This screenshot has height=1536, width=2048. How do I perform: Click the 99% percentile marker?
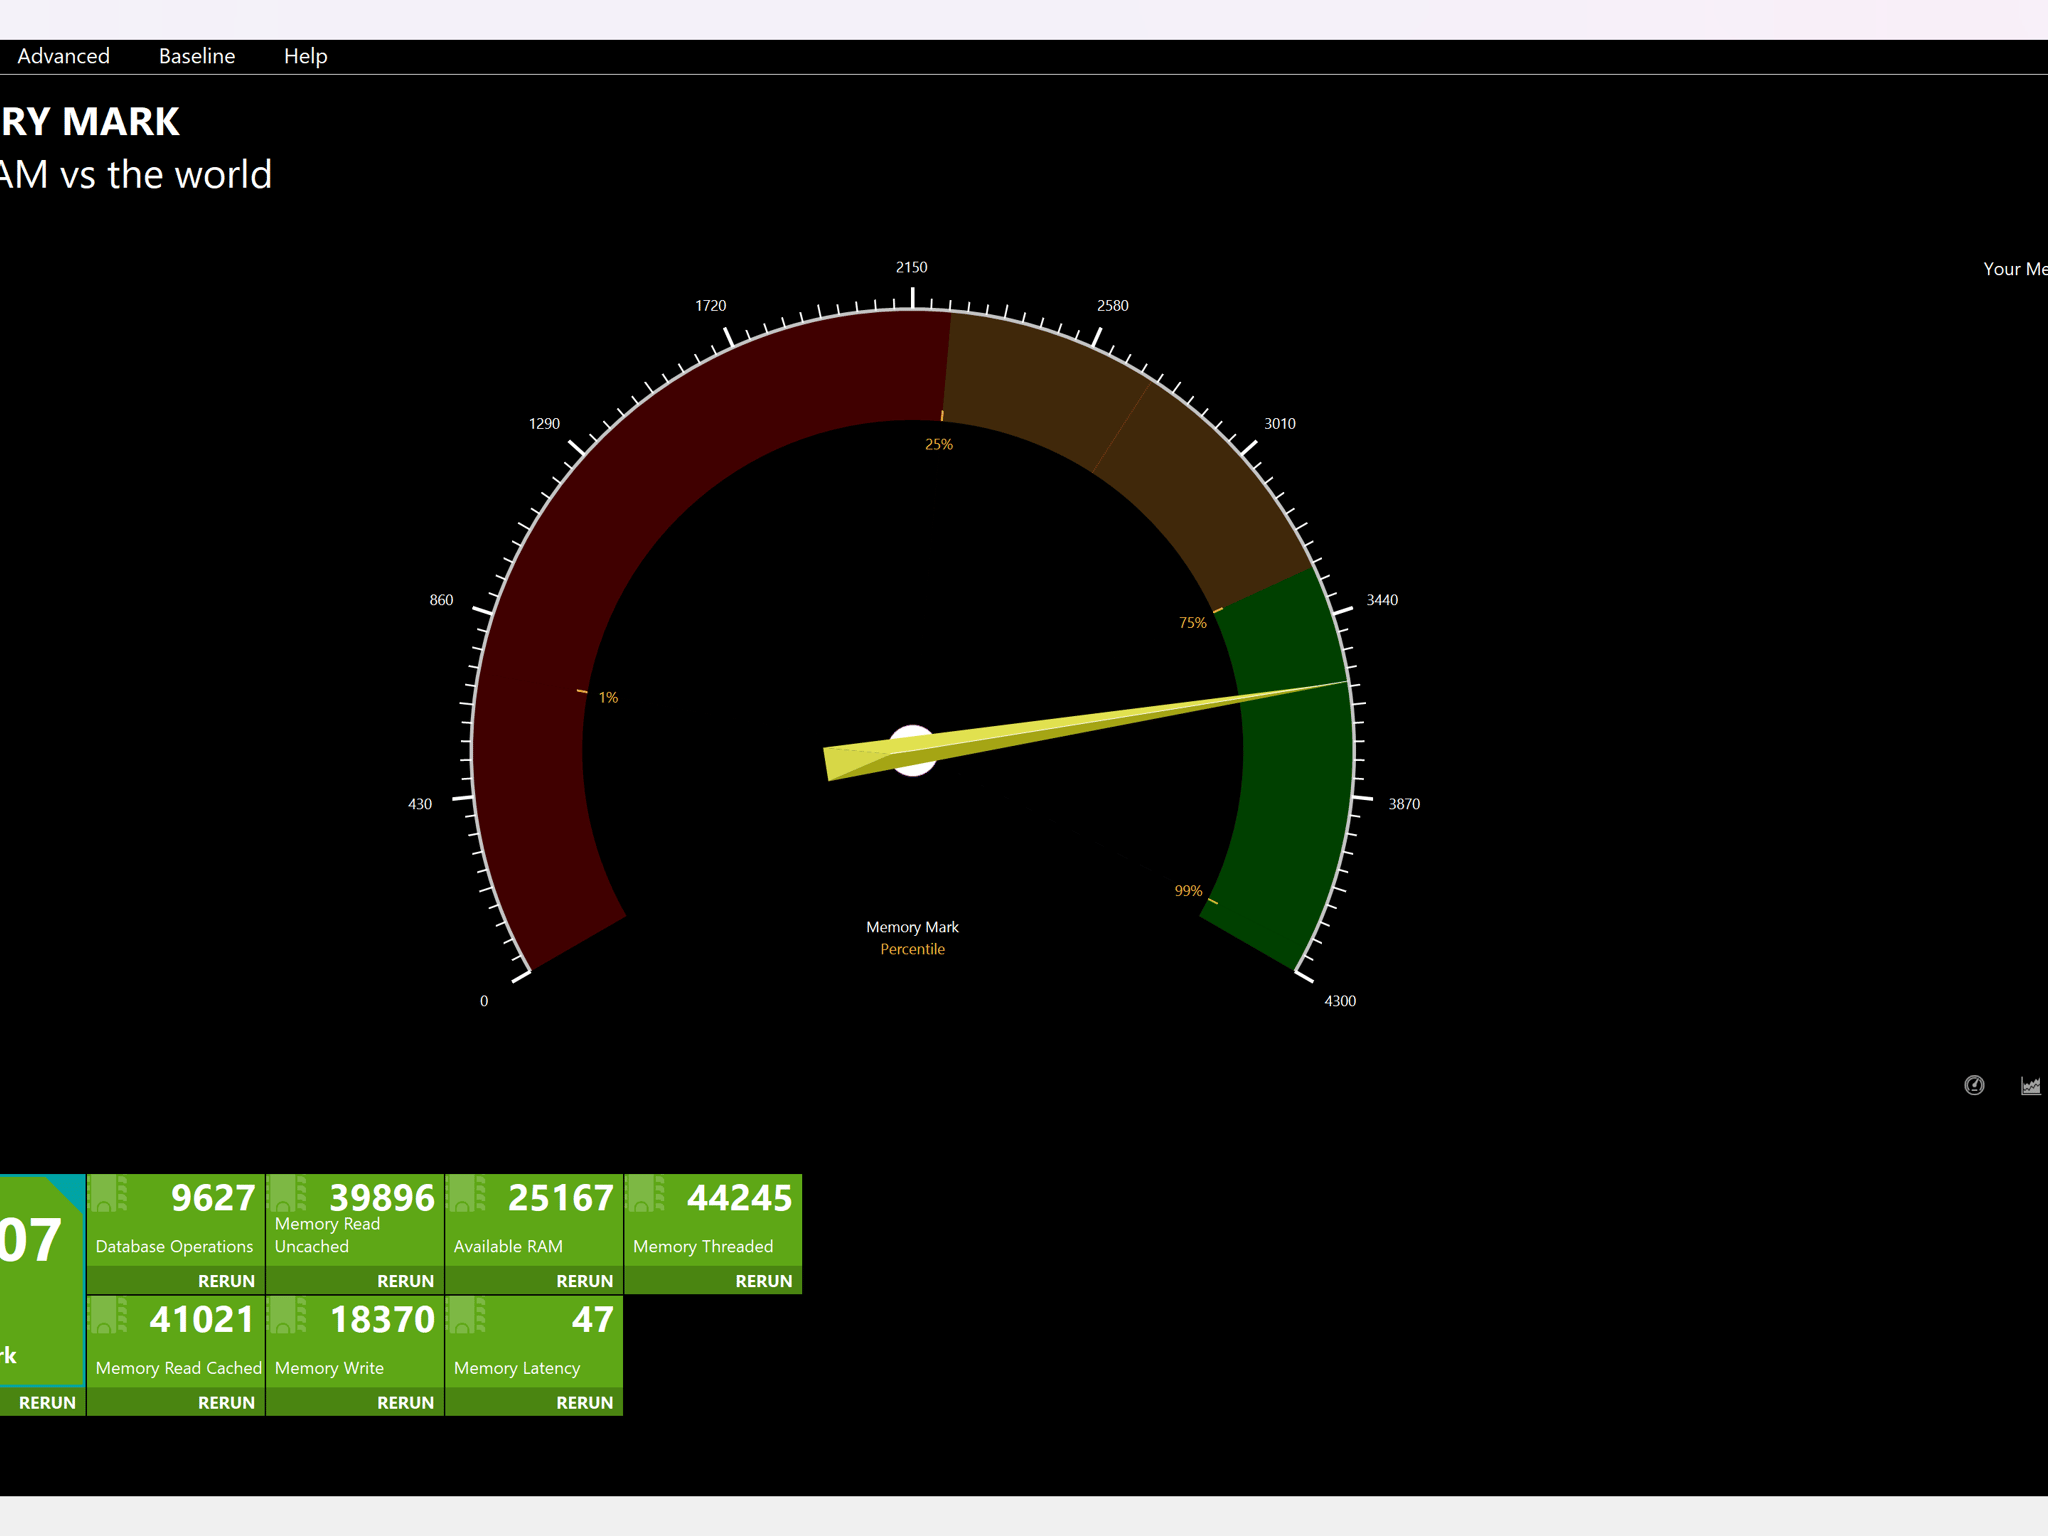(1188, 890)
